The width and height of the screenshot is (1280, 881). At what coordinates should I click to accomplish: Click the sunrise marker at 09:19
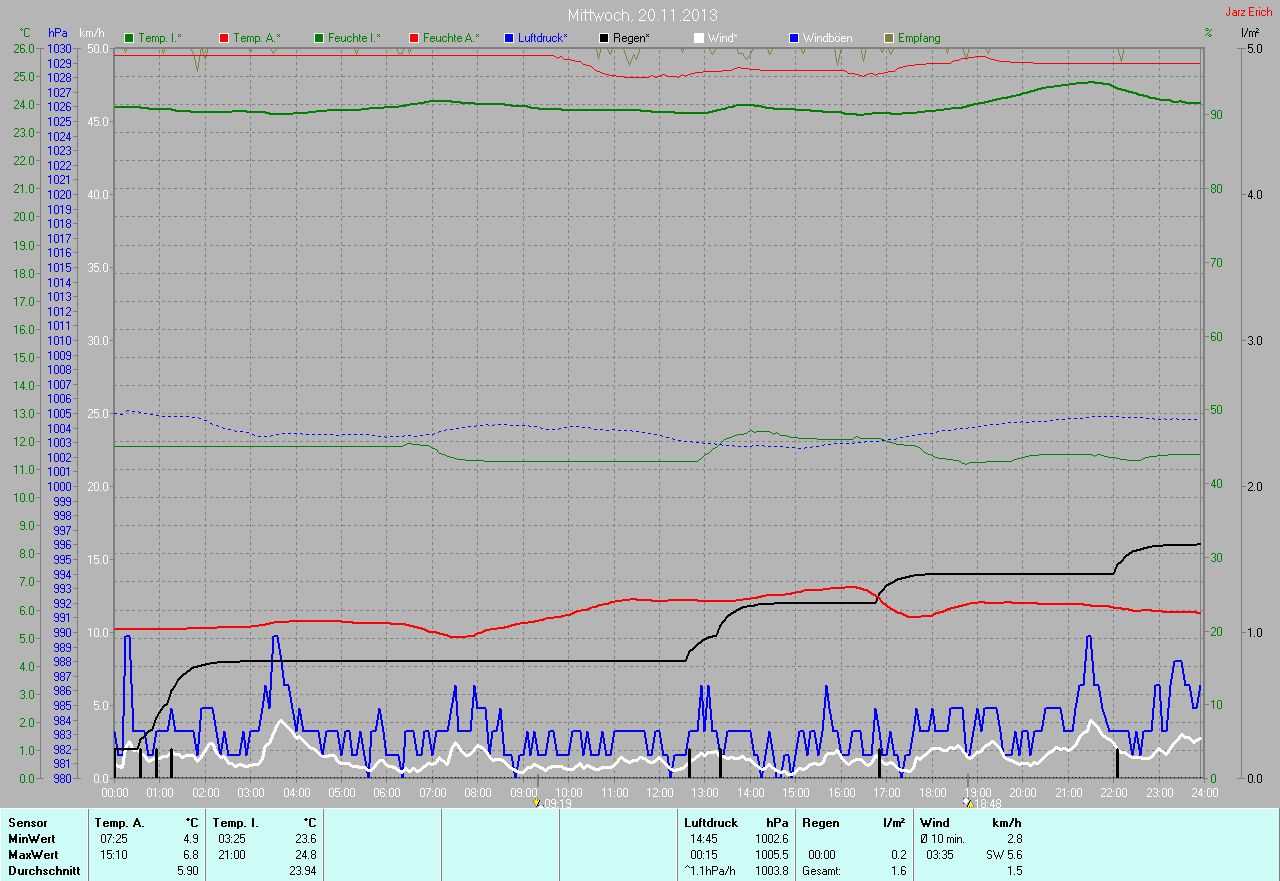point(538,803)
